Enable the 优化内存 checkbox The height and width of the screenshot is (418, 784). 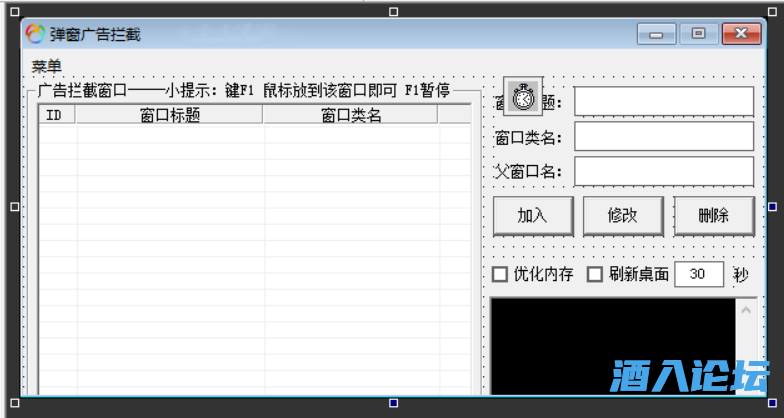pos(500,274)
